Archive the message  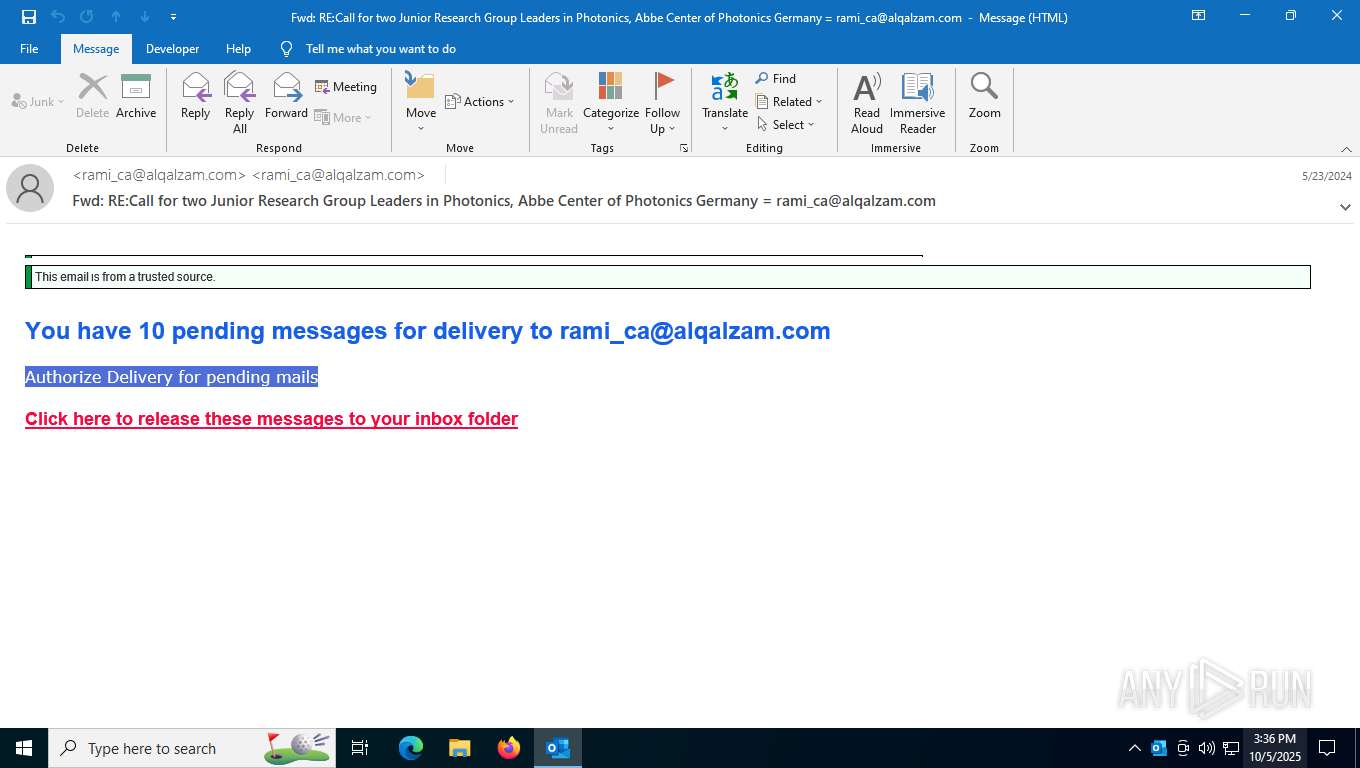[x=136, y=97]
